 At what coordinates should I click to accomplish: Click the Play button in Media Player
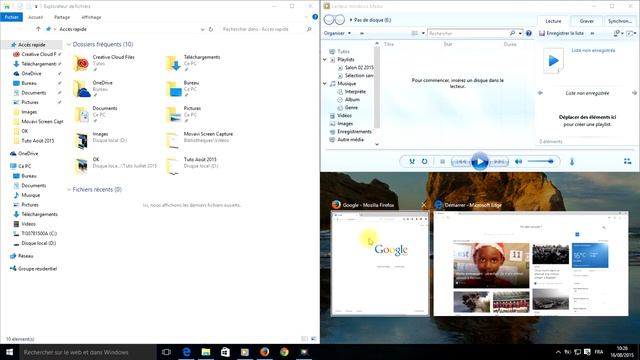pyautogui.click(x=480, y=162)
